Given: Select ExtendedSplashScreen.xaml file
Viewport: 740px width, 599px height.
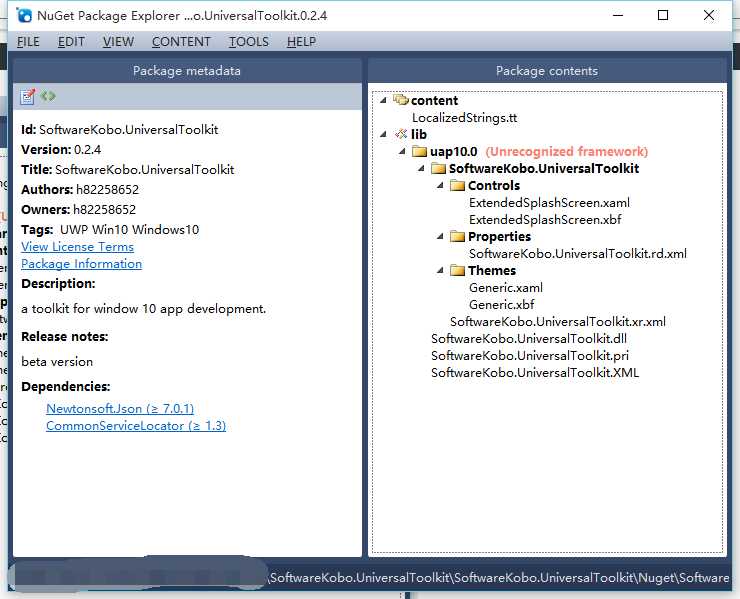Looking at the screenshot, I should [549, 202].
